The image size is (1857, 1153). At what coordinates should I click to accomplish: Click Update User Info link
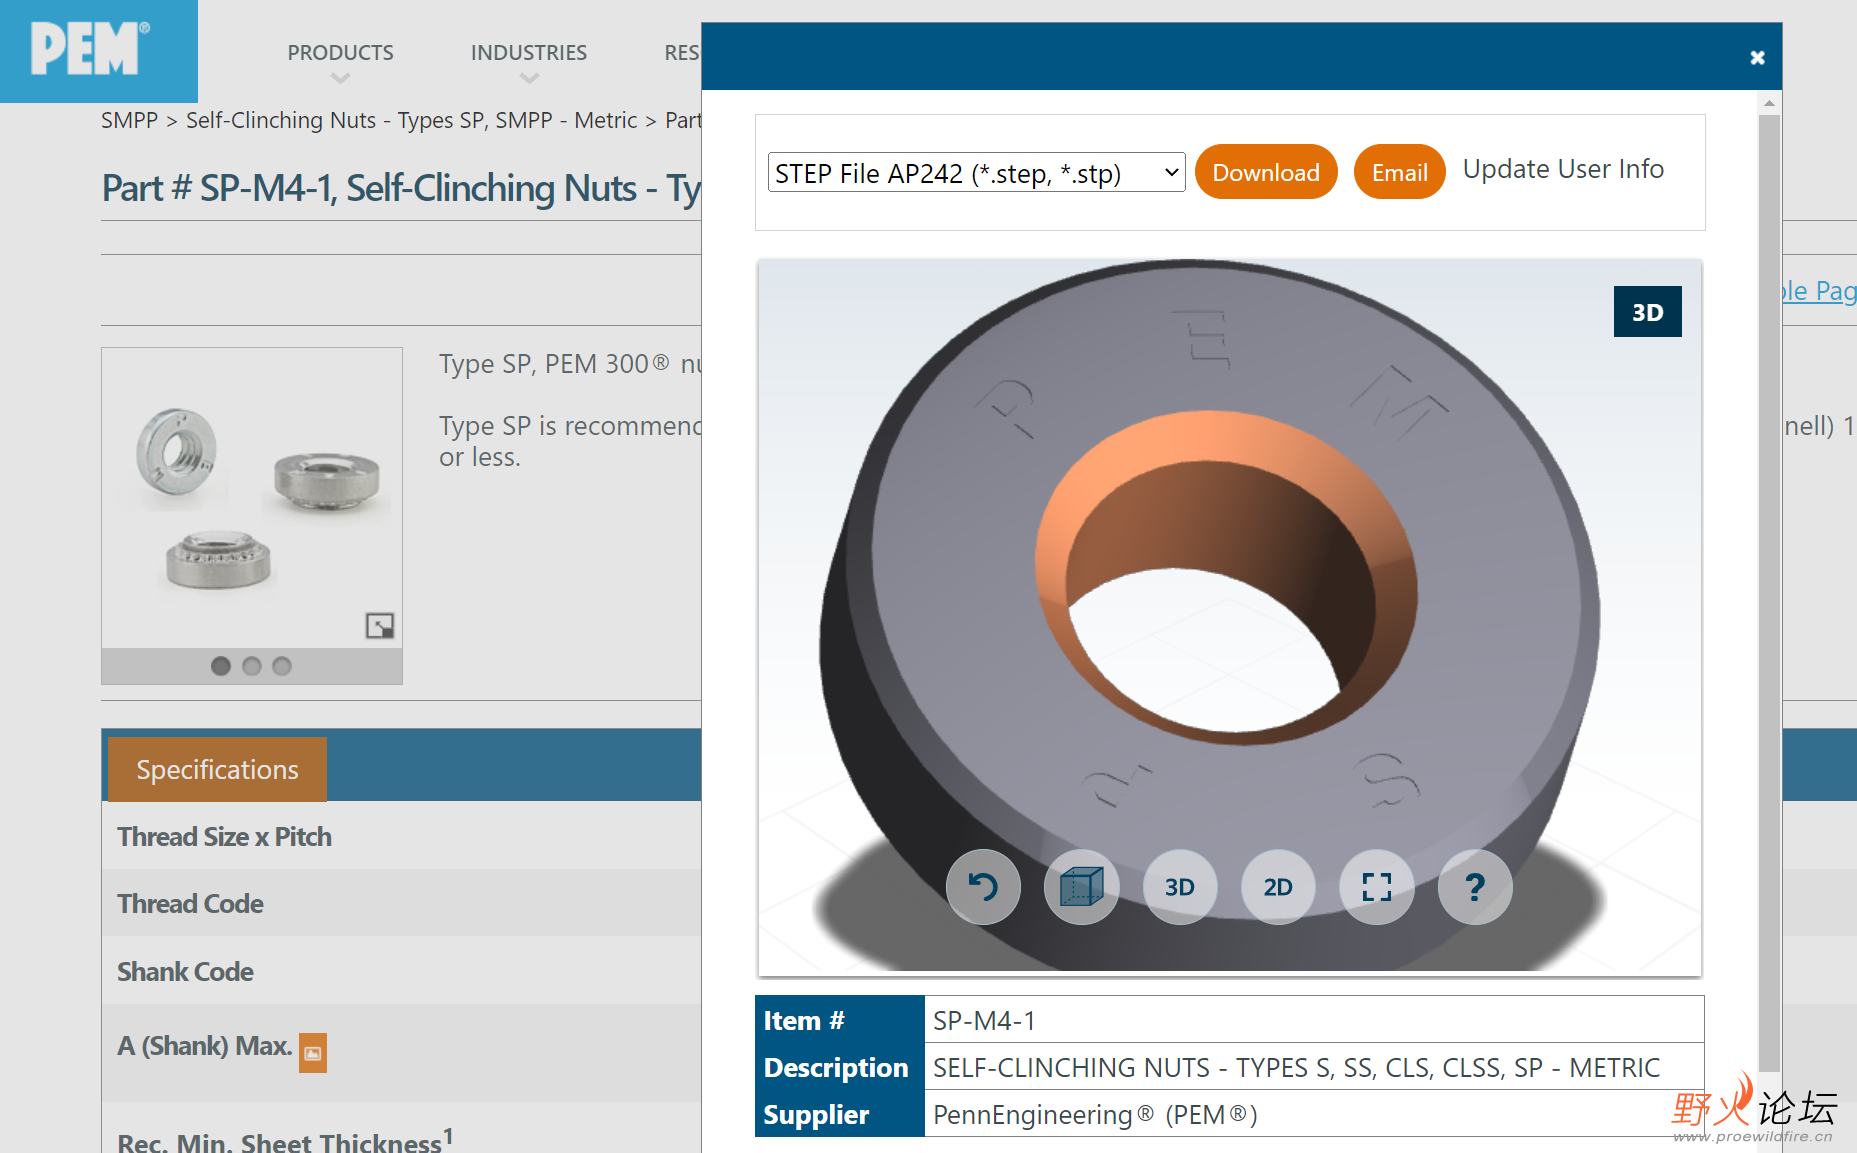[x=1563, y=169]
